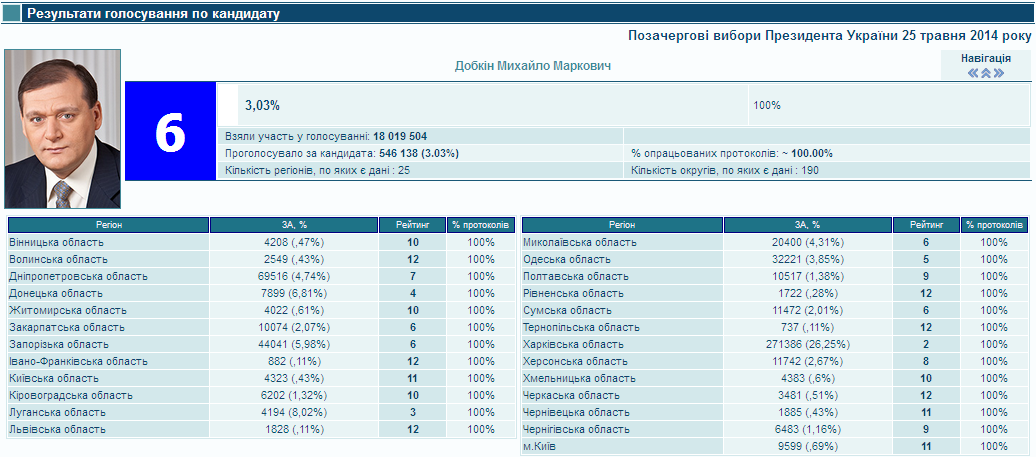
Task: Open Луганська область region
Action: point(57,412)
